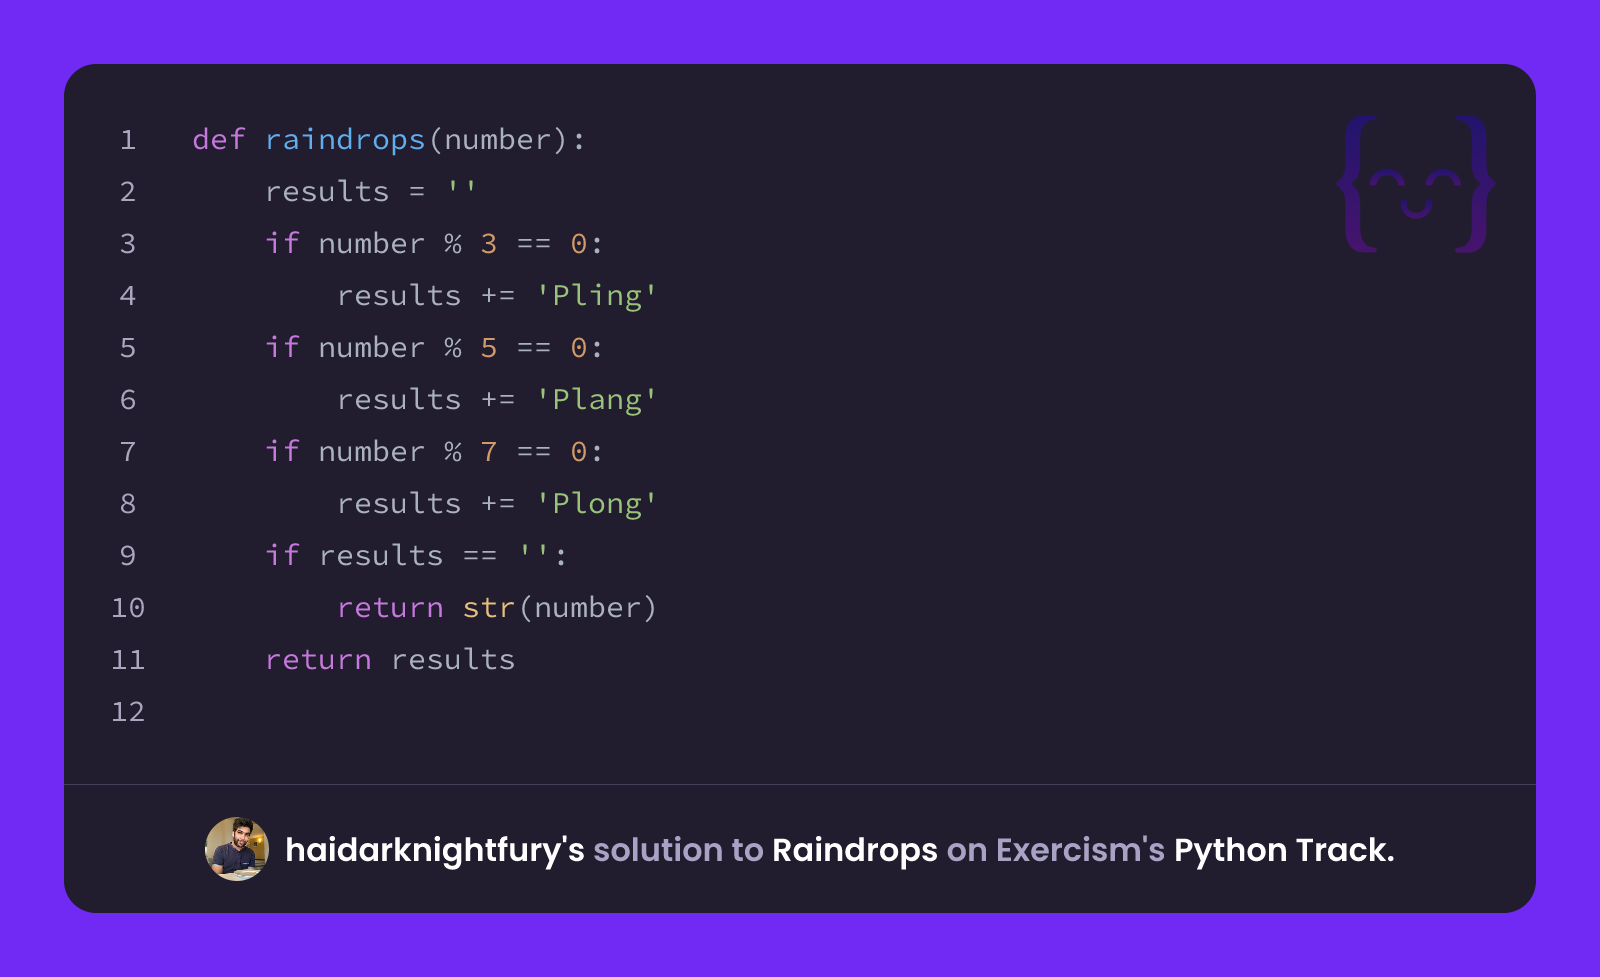1600x977 pixels.
Task: Click 'Exercism's' in the caption
Action: click(x=1080, y=850)
